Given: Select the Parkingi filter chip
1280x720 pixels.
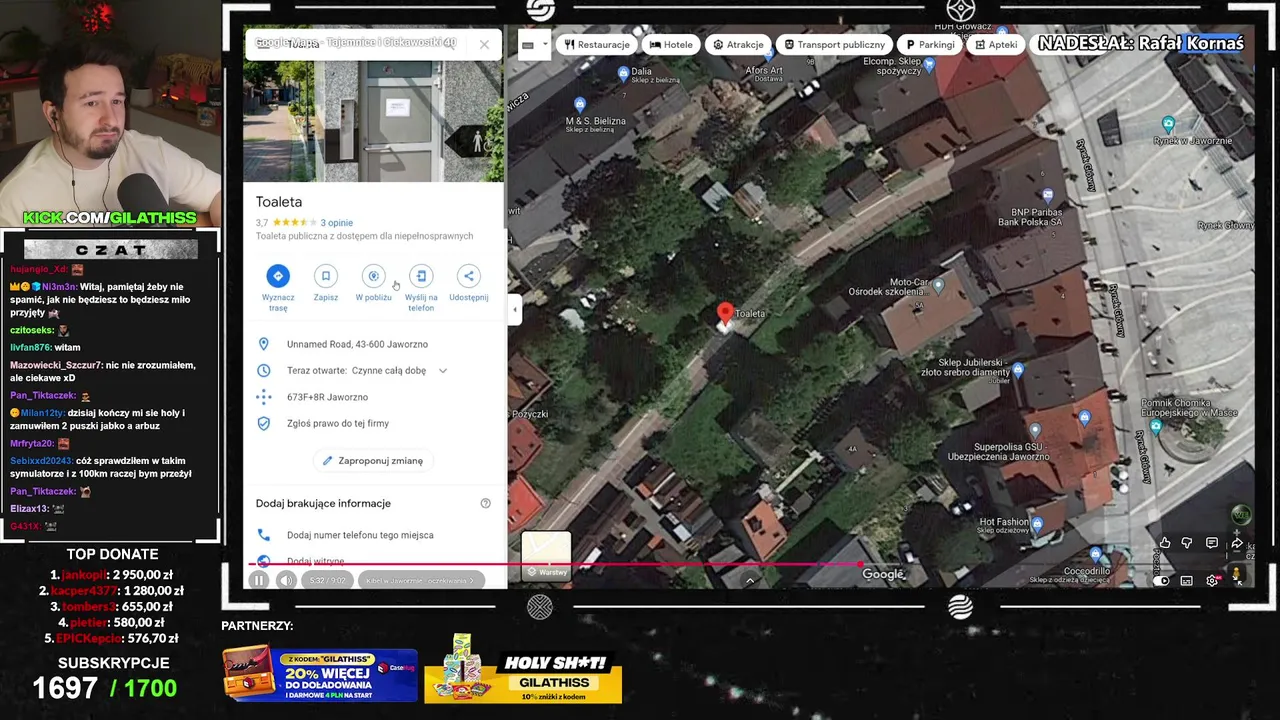Looking at the screenshot, I should coord(930,44).
